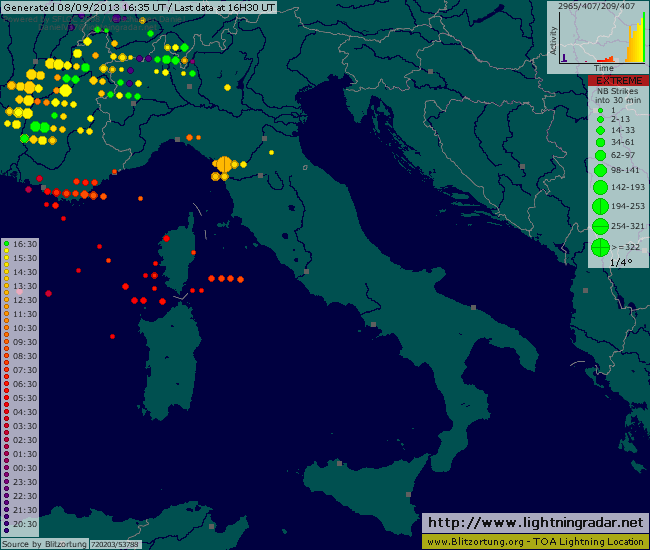Select the 07:30 time legend label
The width and height of the screenshot is (650, 550).
[25, 370]
